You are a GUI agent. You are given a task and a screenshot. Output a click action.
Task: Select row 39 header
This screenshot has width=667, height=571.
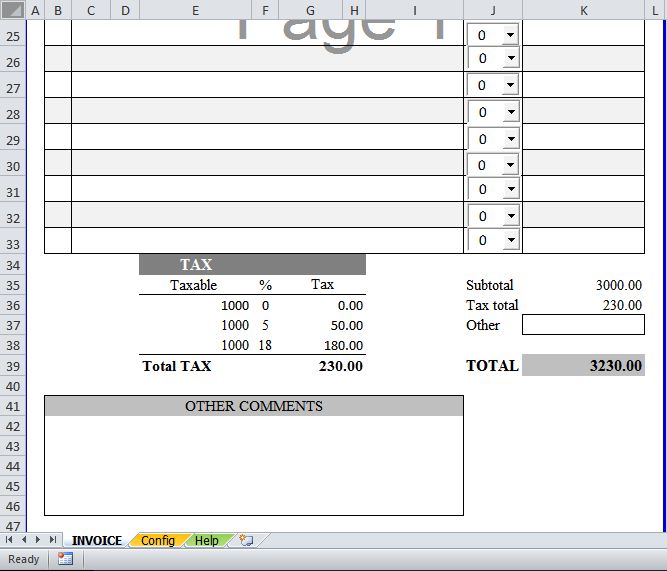pyautogui.click(x=13, y=366)
